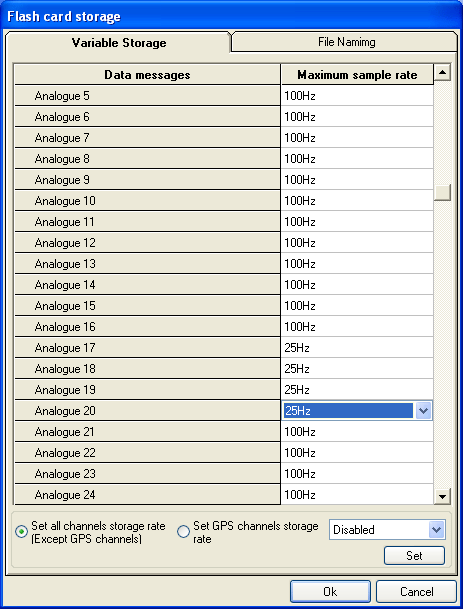Click the Maximum sample rate column header
The image size is (463, 609).
coord(357,75)
